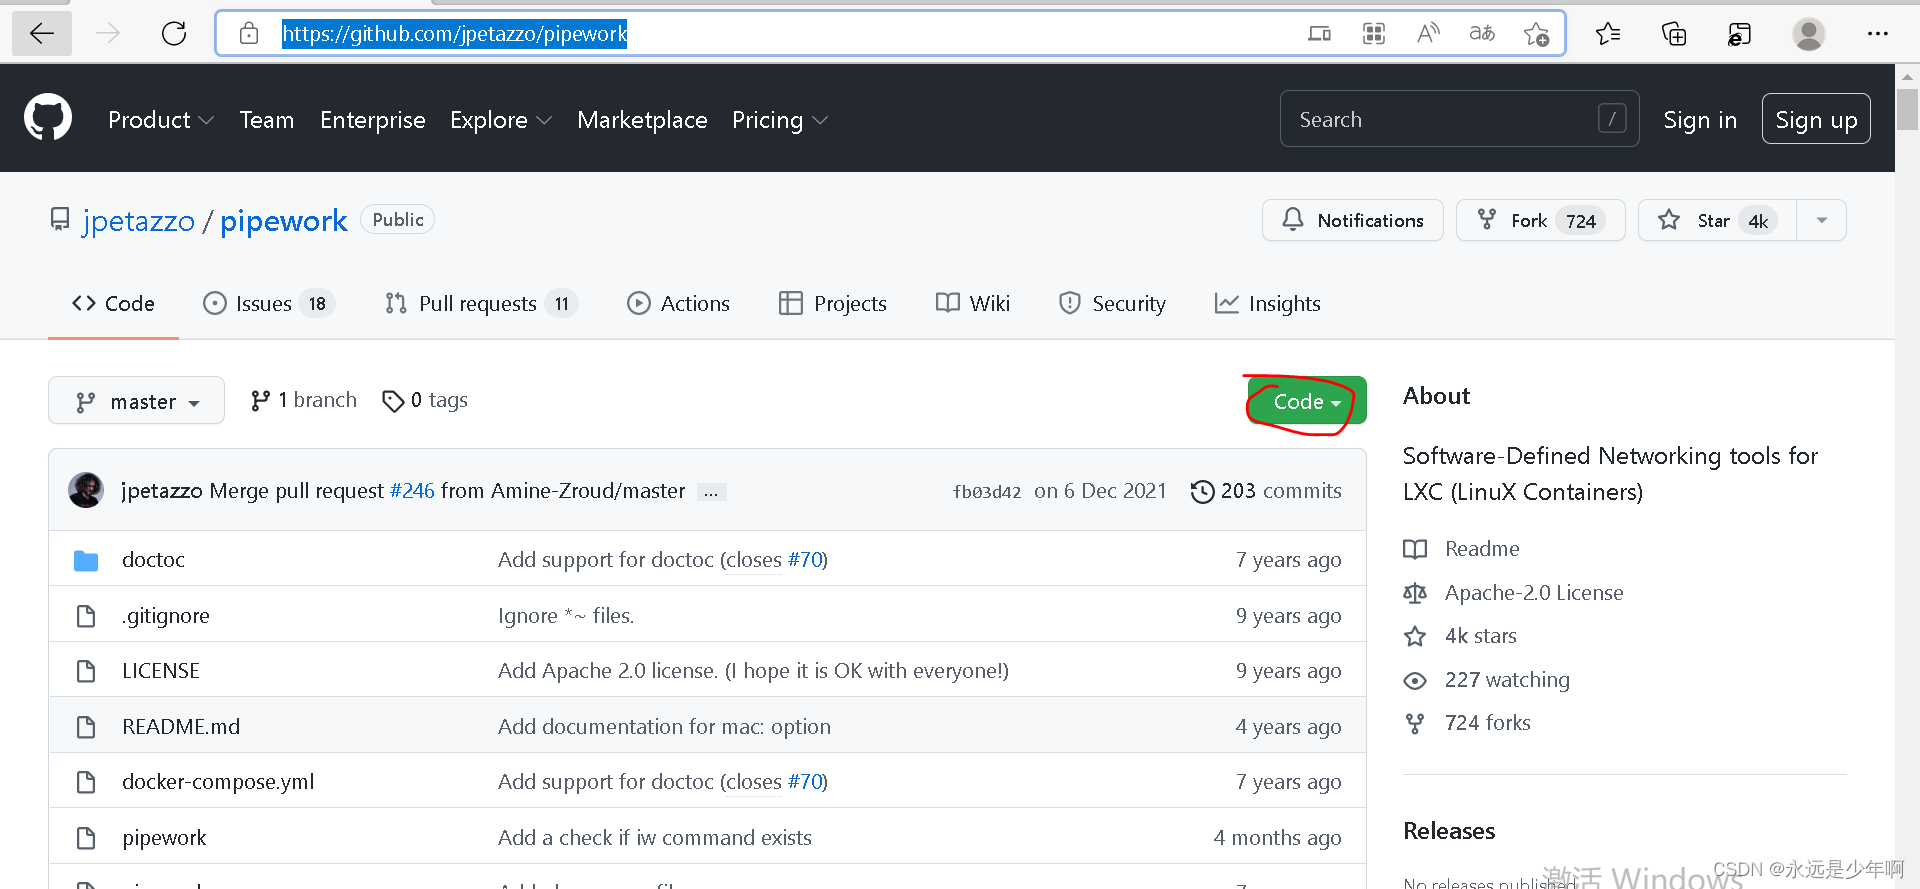The height and width of the screenshot is (889, 1920).
Task: Open the docker-compose.yml file
Action: pyautogui.click(x=218, y=782)
